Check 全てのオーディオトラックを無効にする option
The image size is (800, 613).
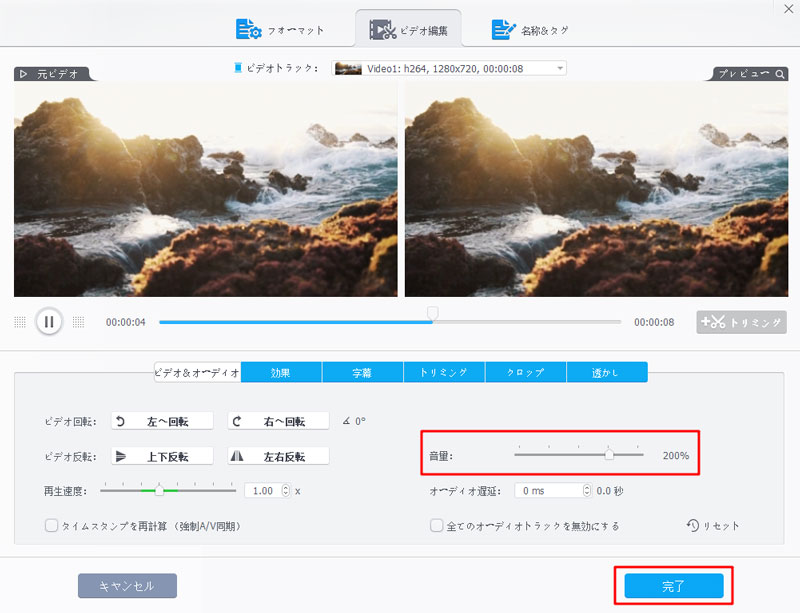tap(436, 525)
